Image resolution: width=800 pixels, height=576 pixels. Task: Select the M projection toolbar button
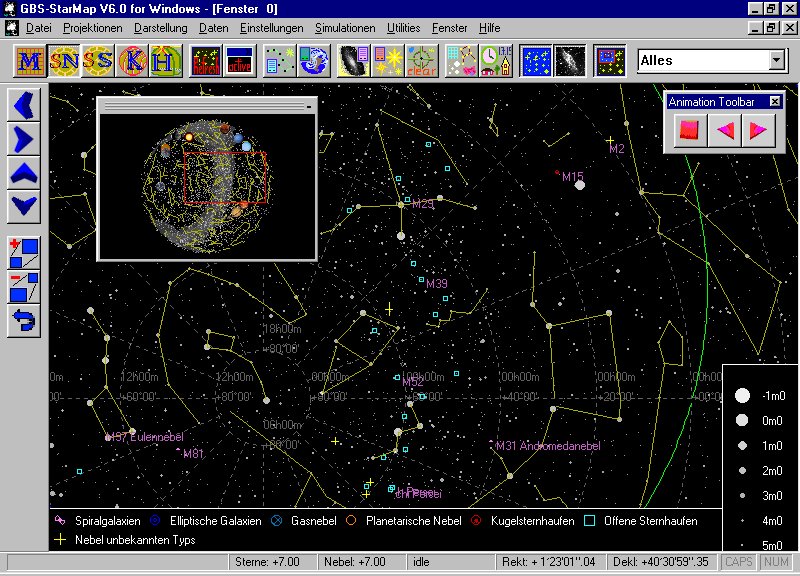(31, 61)
